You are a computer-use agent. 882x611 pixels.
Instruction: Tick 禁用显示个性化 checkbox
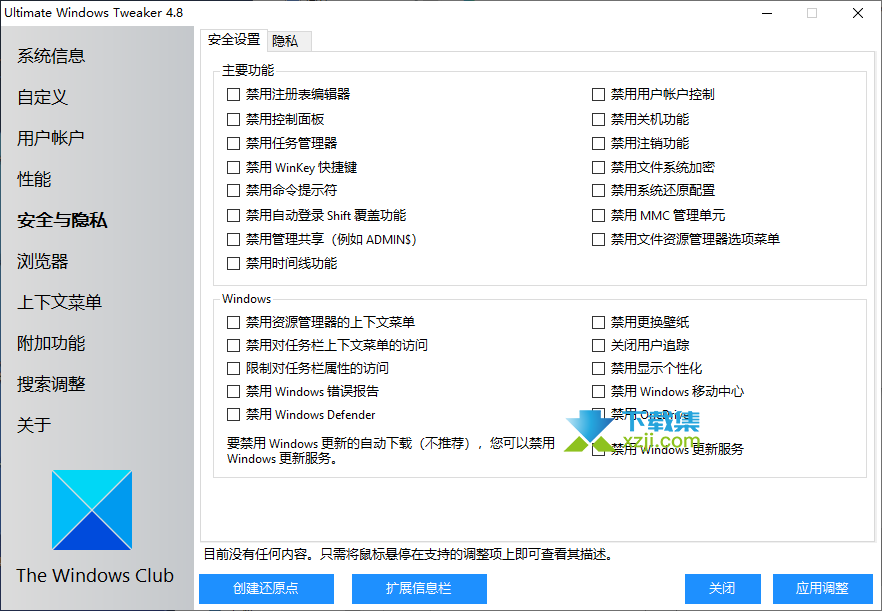(598, 369)
